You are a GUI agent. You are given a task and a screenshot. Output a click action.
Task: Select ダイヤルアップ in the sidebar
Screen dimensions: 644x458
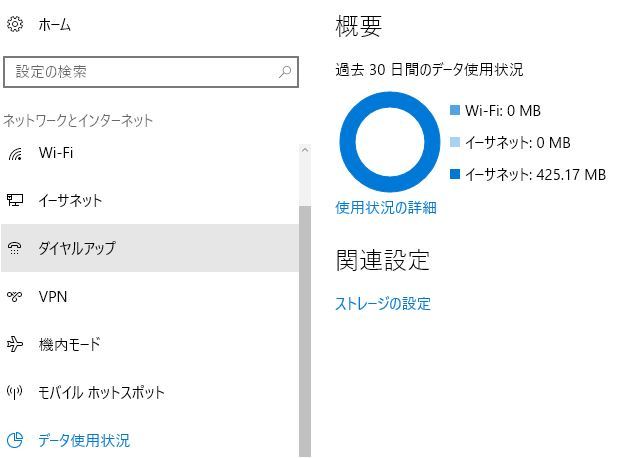point(77,249)
